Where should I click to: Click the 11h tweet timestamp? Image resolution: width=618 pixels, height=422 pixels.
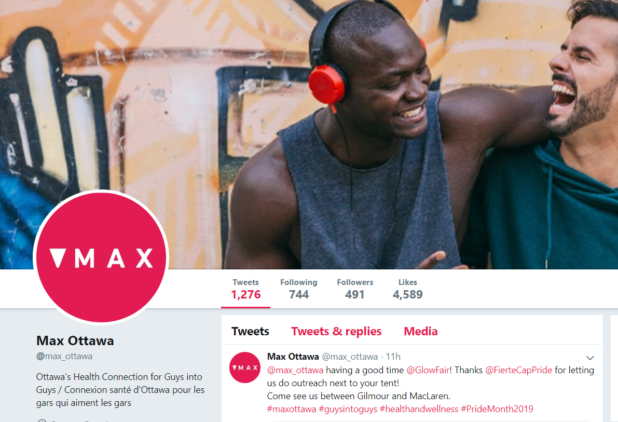pyautogui.click(x=393, y=357)
